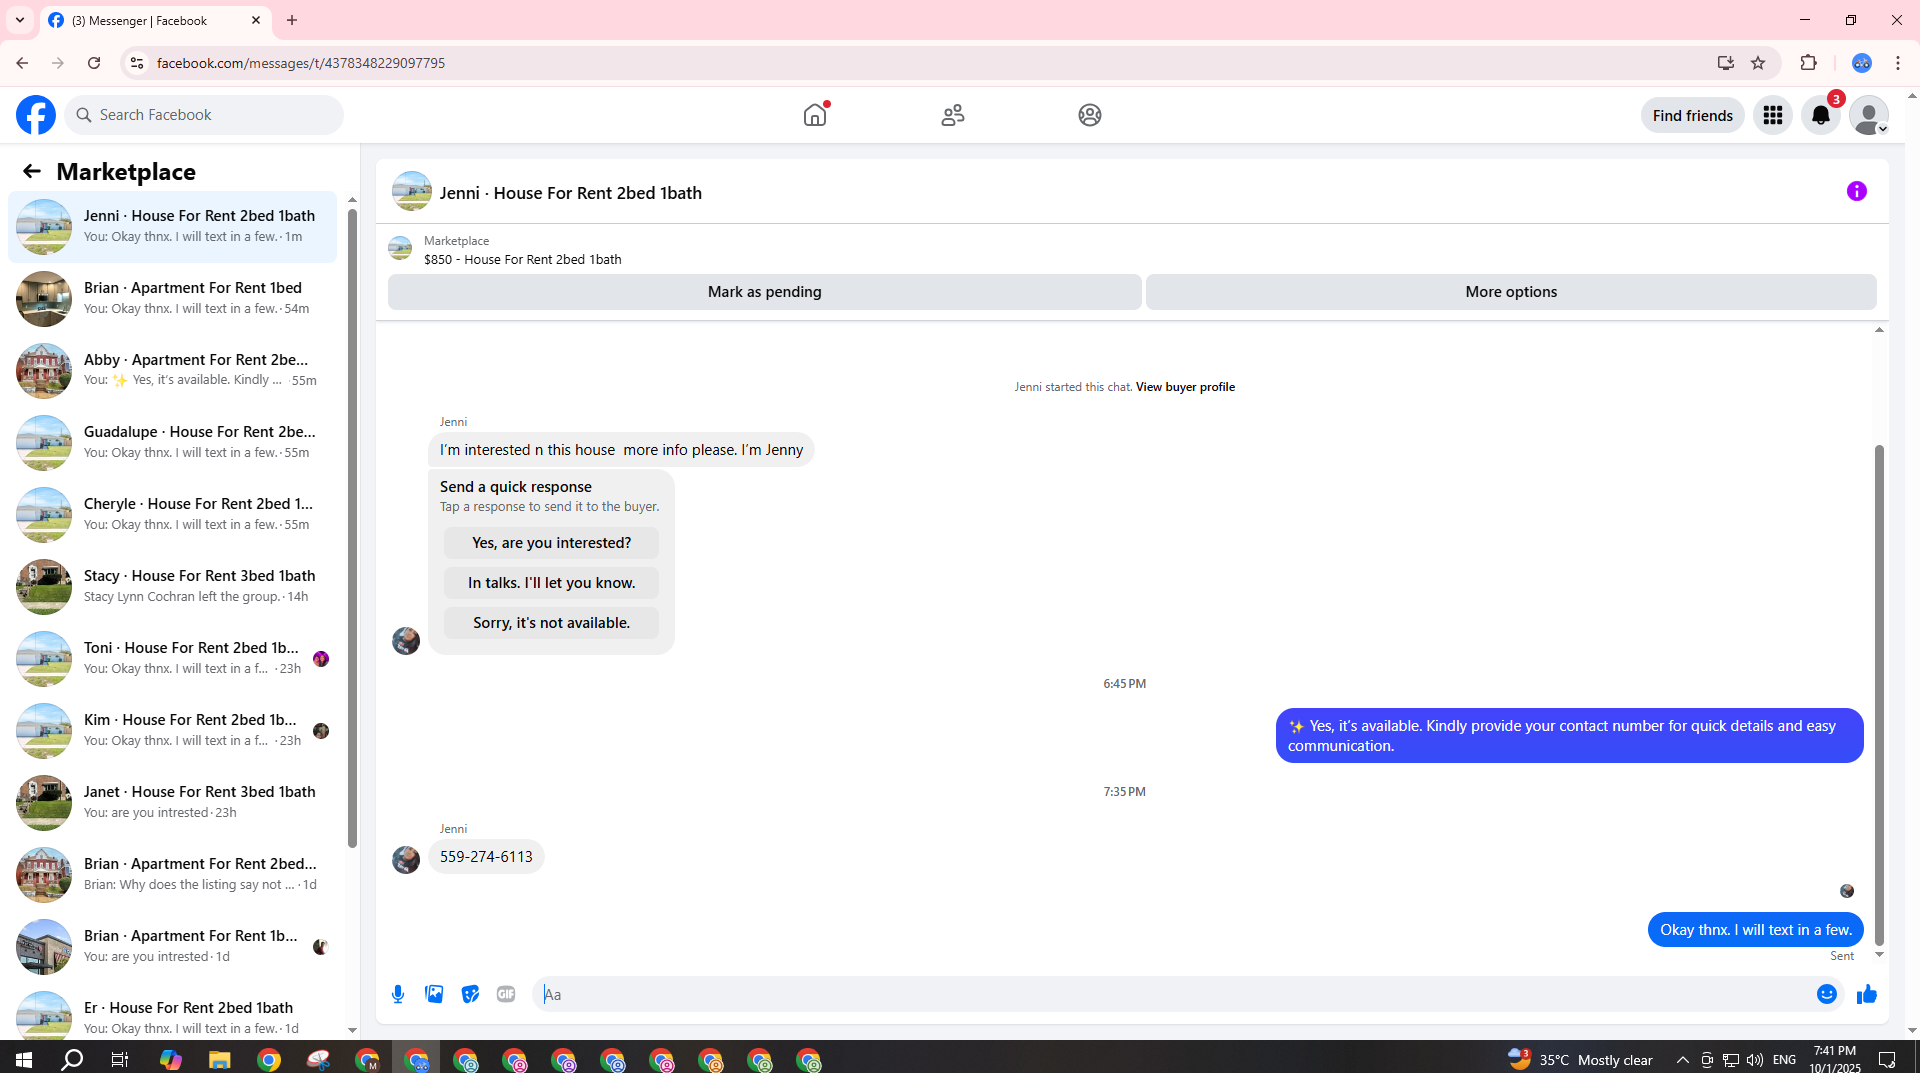Open More options for the listing

1511,292
